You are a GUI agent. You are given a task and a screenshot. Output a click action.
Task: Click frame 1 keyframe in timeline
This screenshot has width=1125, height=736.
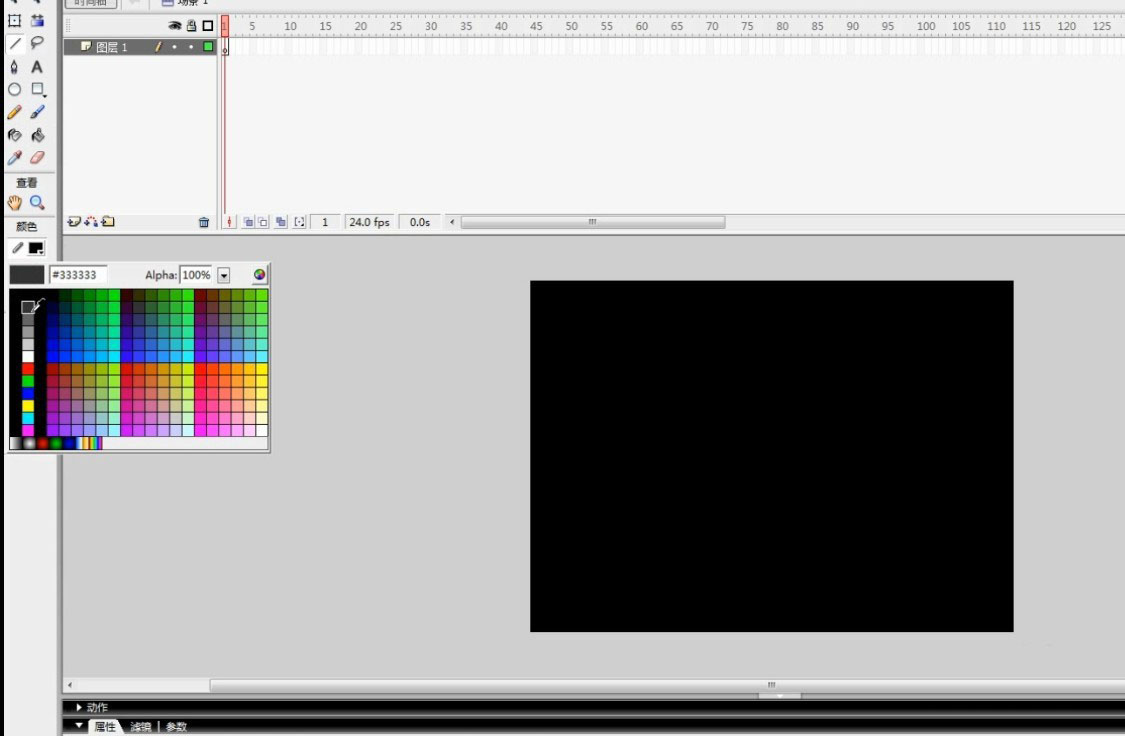(225, 47)
